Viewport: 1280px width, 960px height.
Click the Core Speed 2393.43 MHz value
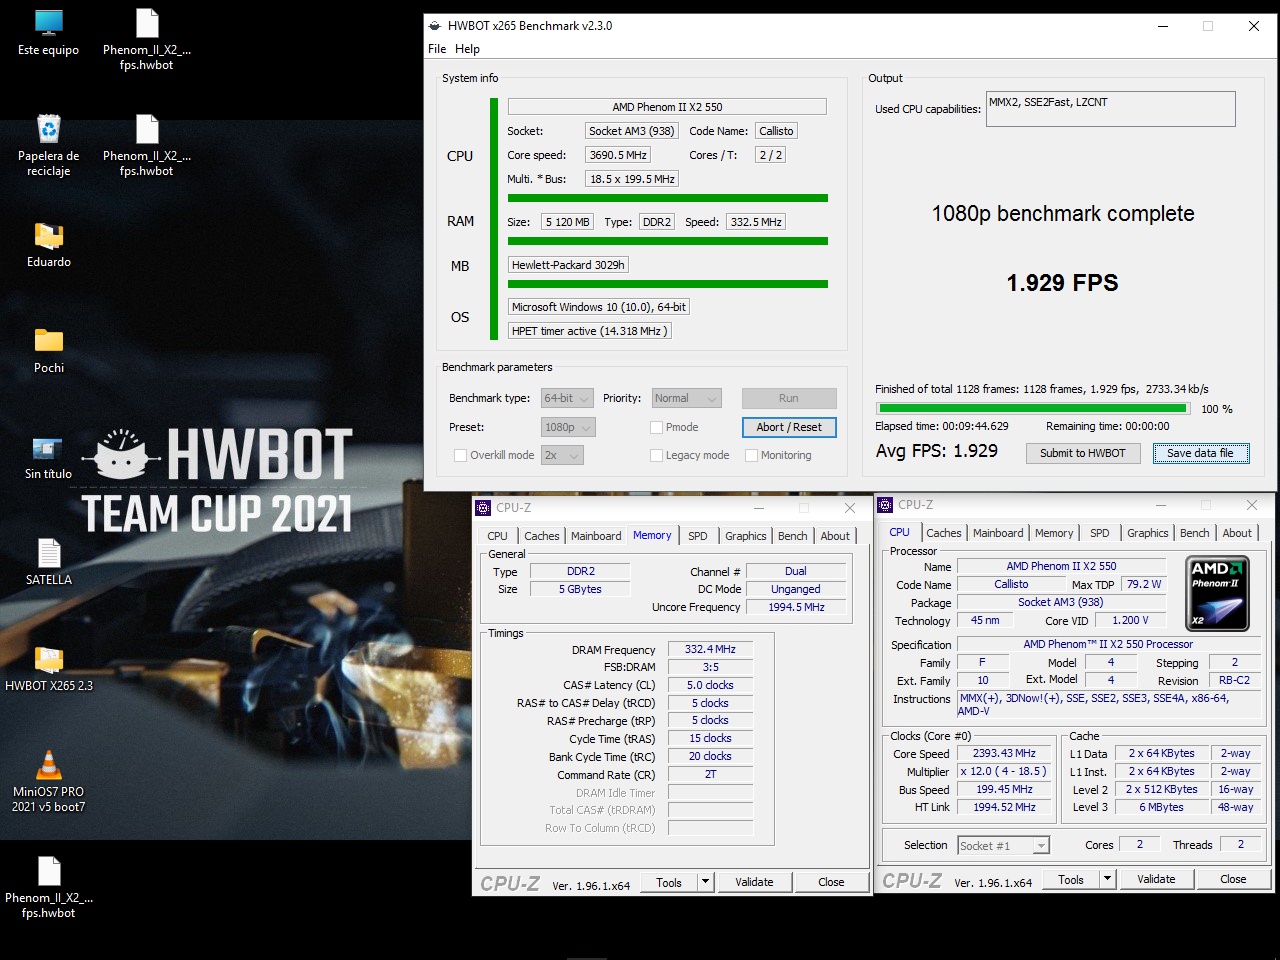[1004, 753]
